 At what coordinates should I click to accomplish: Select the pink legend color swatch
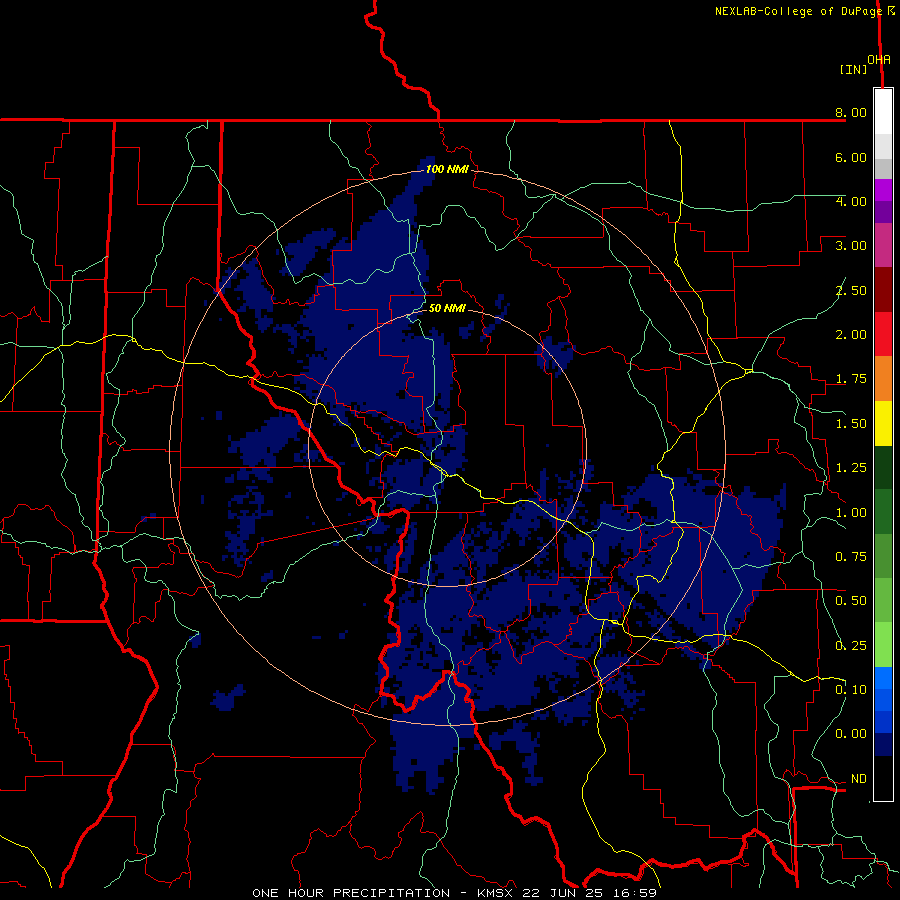tap(883, 246)
